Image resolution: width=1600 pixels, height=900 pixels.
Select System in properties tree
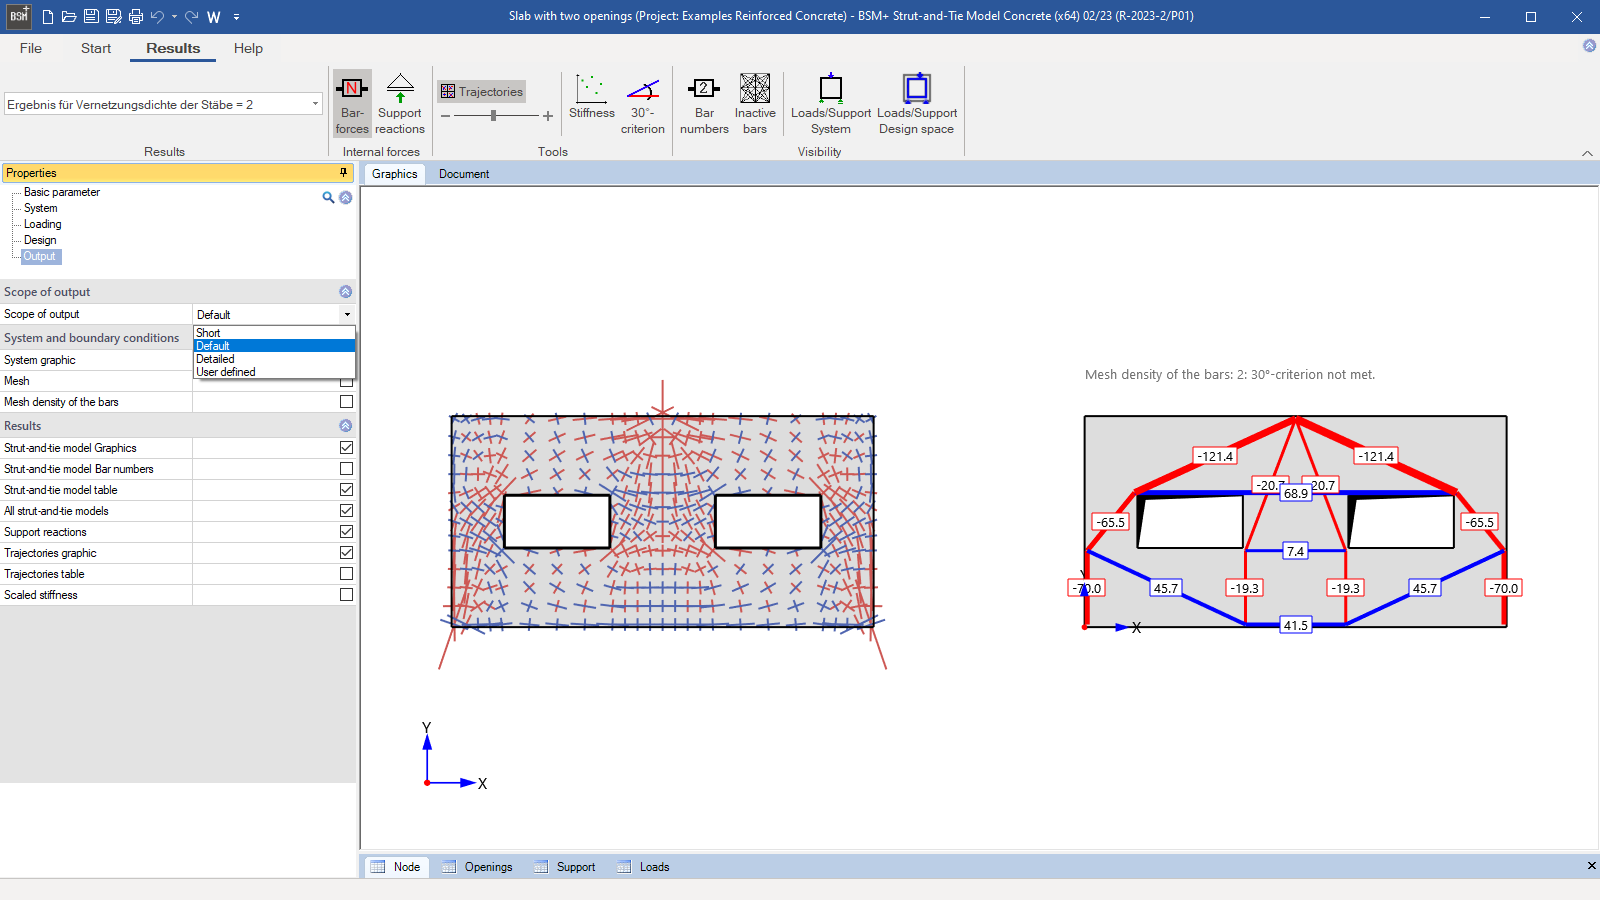tap(41, 208)
